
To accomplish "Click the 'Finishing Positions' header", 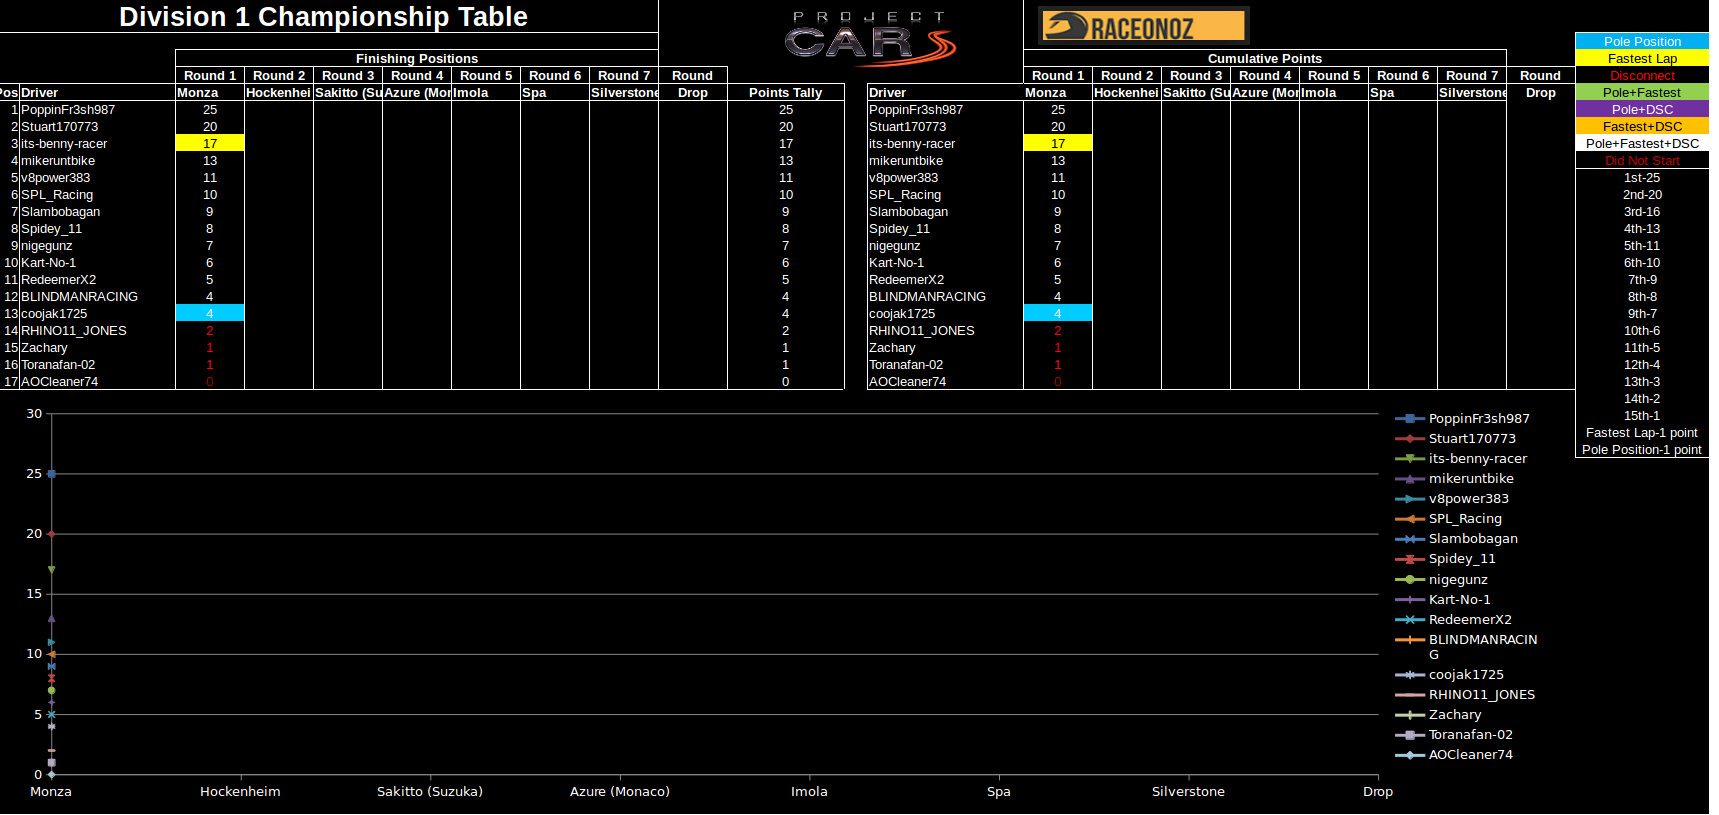I will pos(417,58).
